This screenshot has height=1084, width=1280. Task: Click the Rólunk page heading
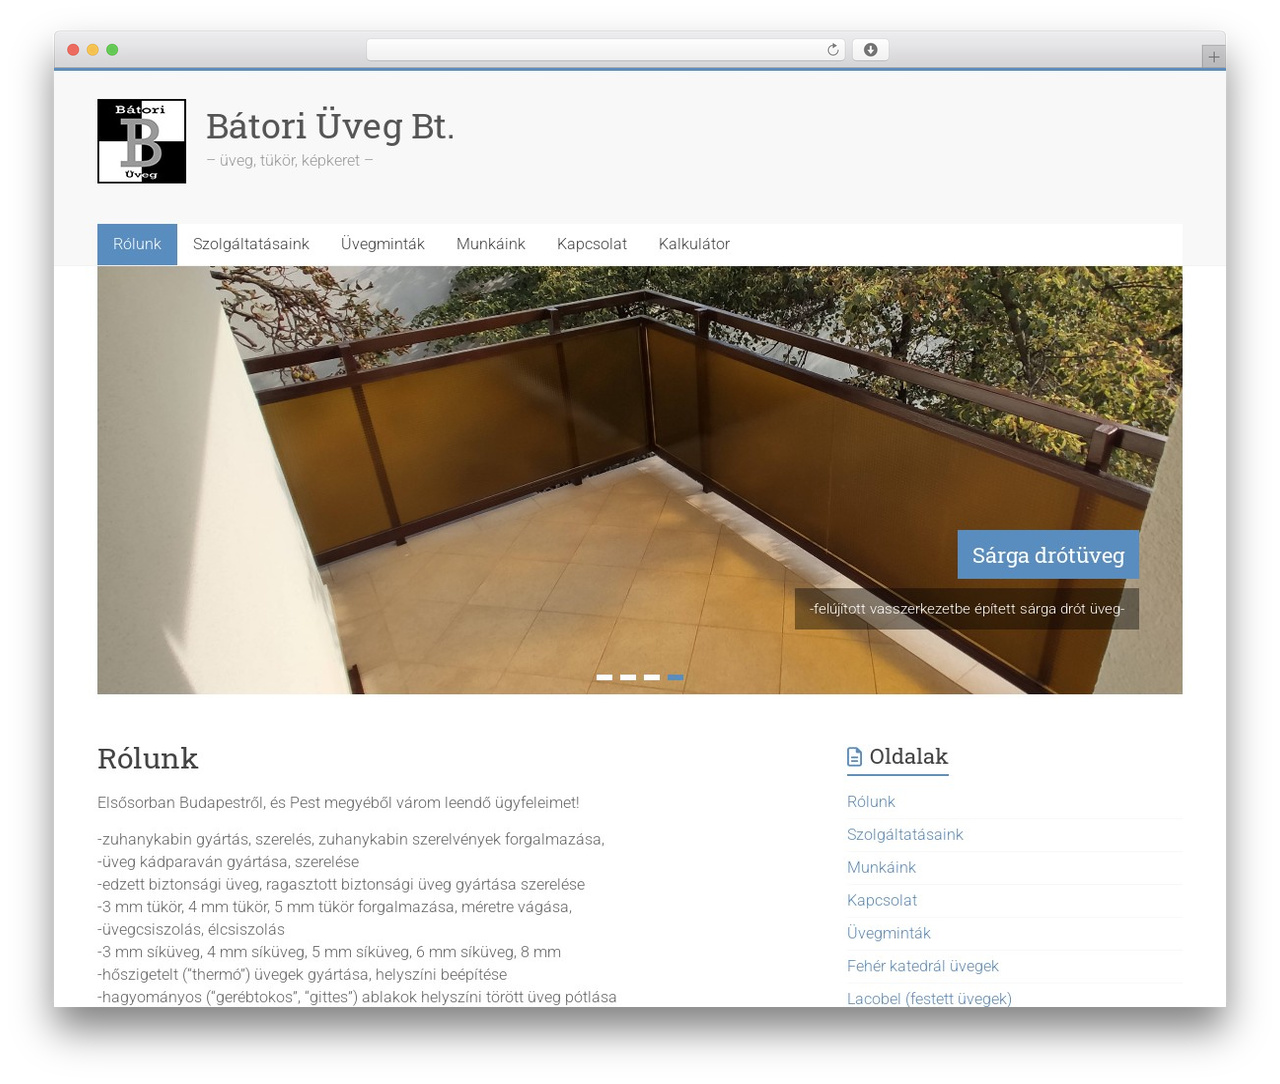point(148,759)
